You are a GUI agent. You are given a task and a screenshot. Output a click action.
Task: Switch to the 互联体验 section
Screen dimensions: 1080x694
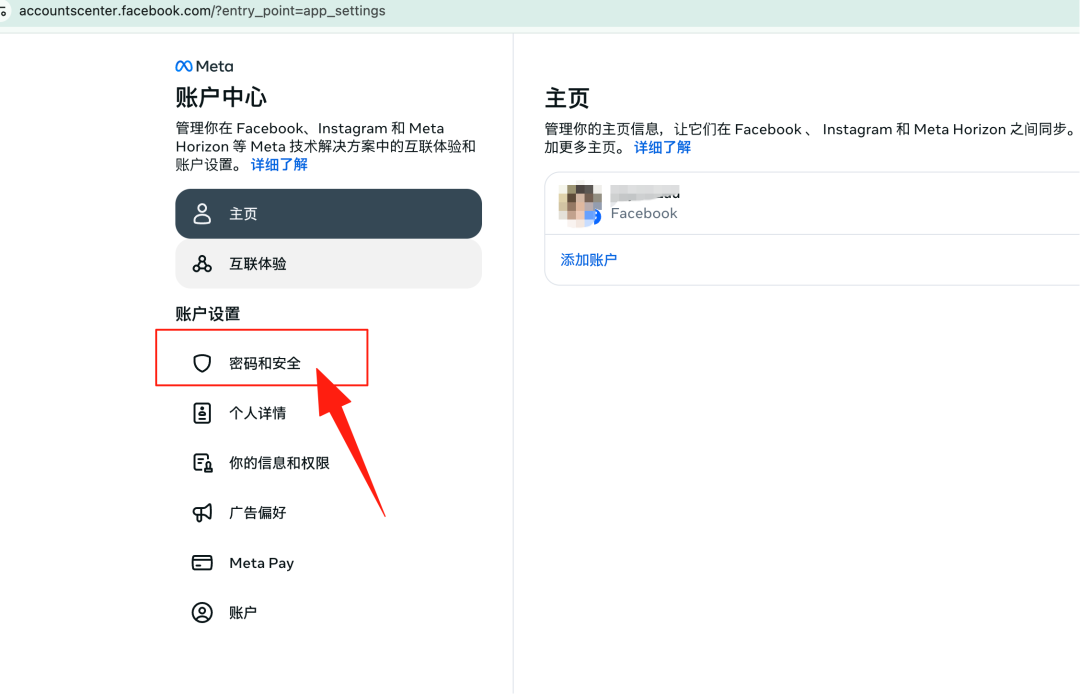coord(328,263)
